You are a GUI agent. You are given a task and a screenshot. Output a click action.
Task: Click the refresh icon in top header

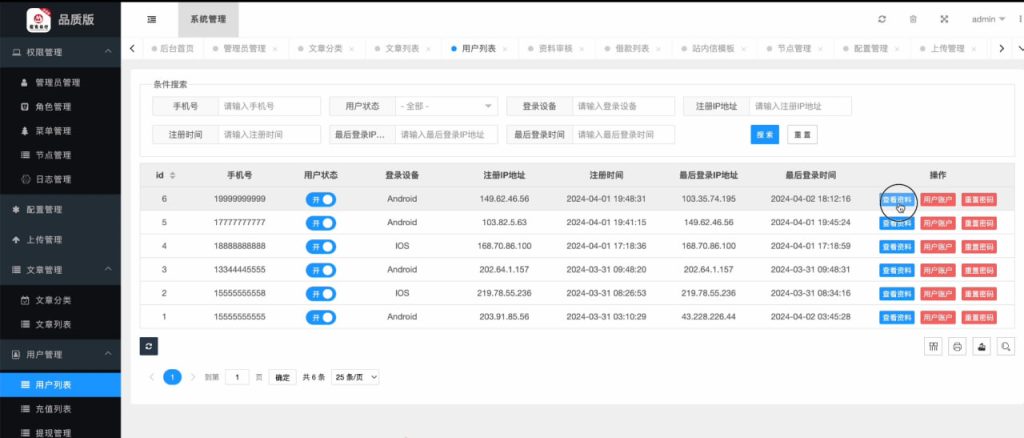click(882, 20)
